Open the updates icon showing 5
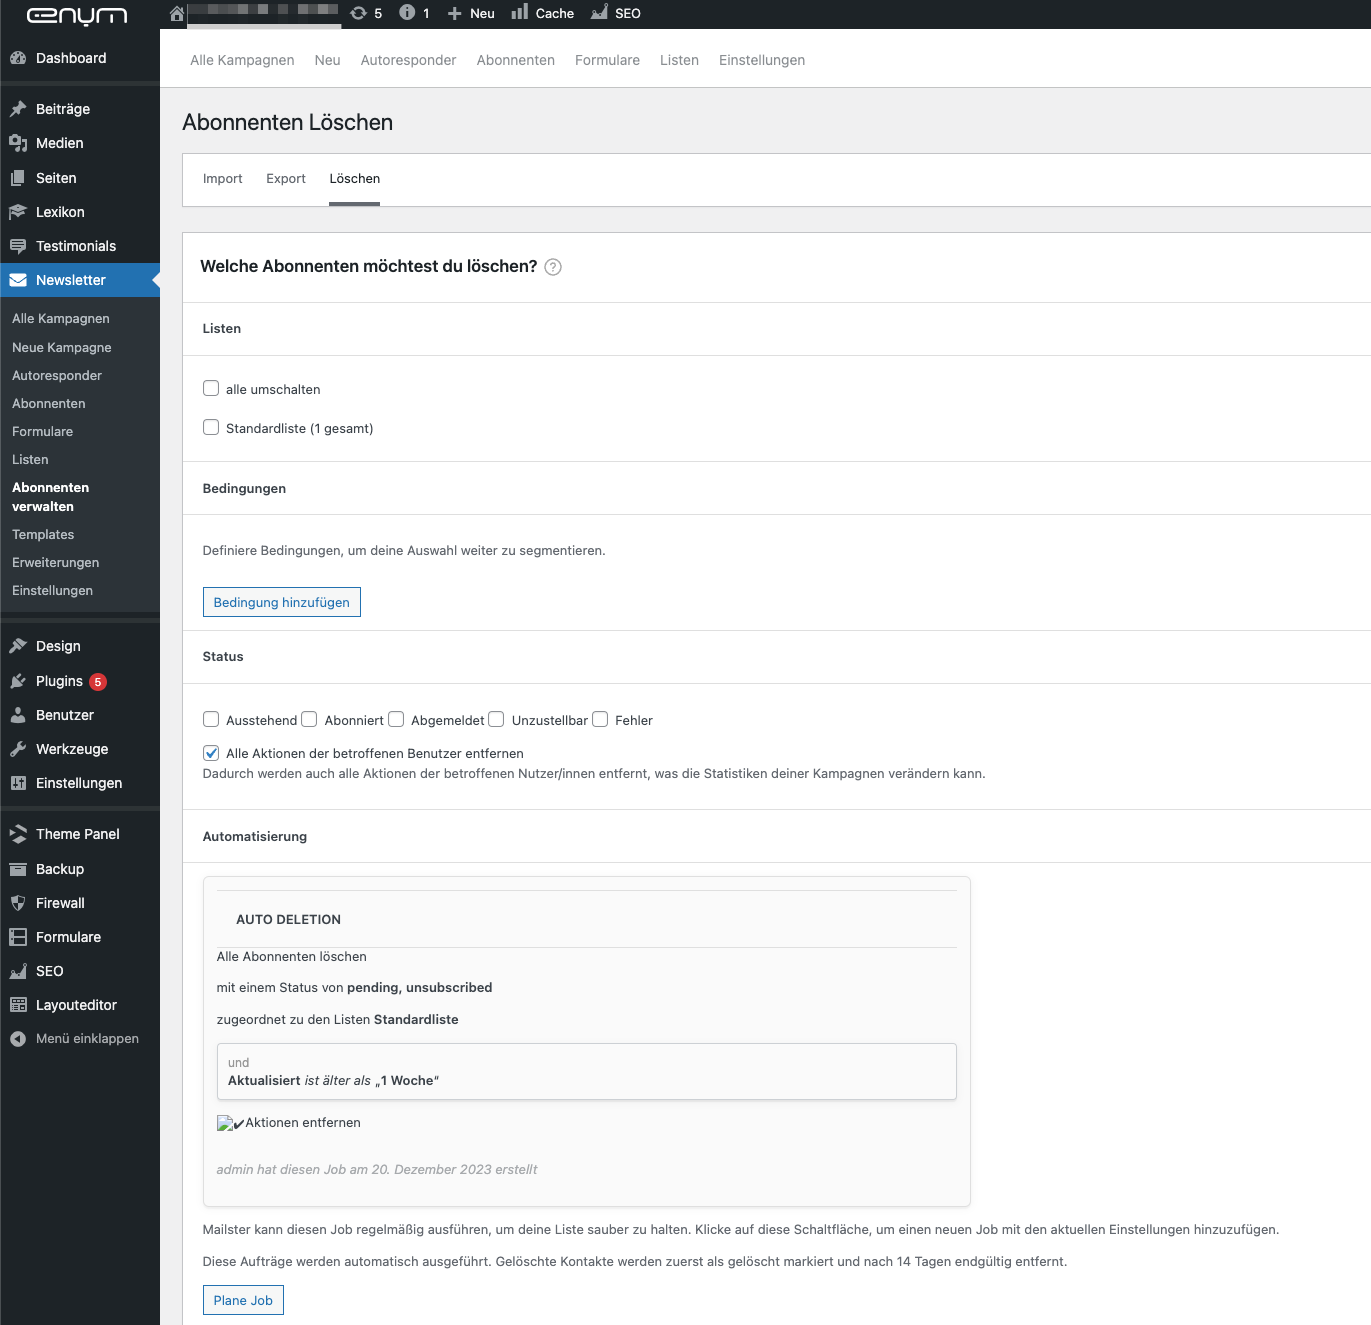This screenshot has height=1325, width=1371. [x=359, y=13]
